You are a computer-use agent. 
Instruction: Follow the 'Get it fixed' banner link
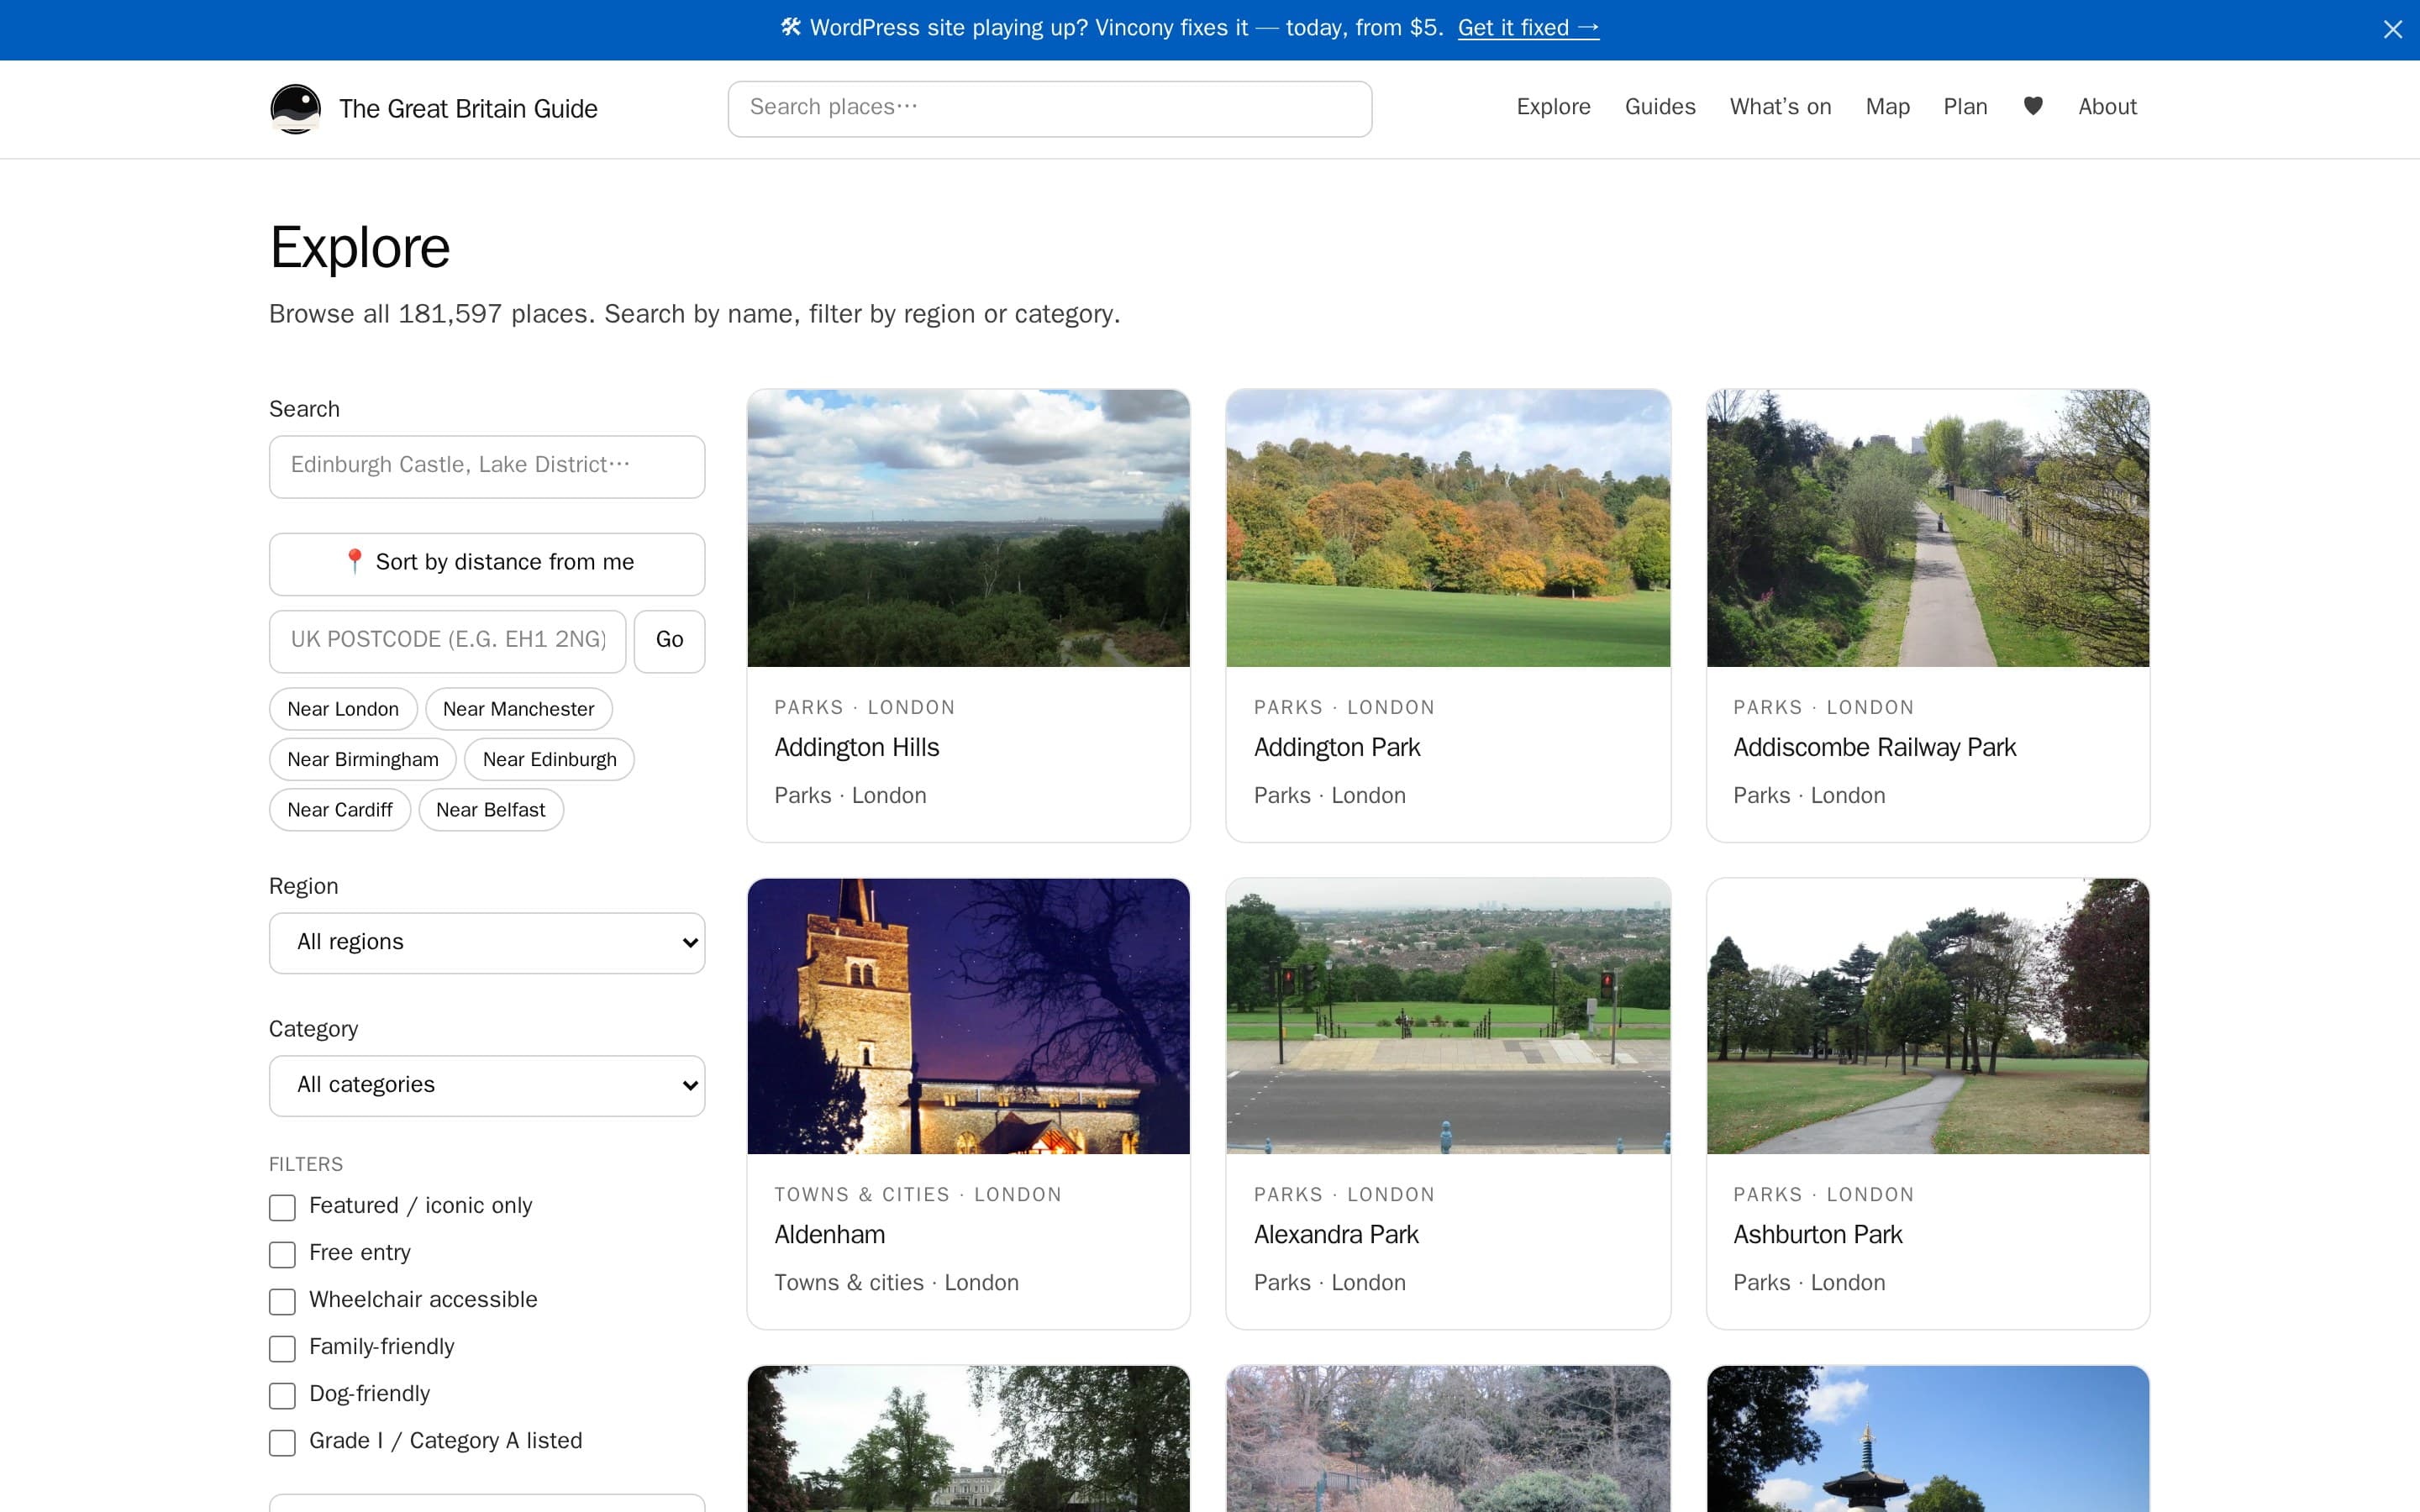point(1528,28)
